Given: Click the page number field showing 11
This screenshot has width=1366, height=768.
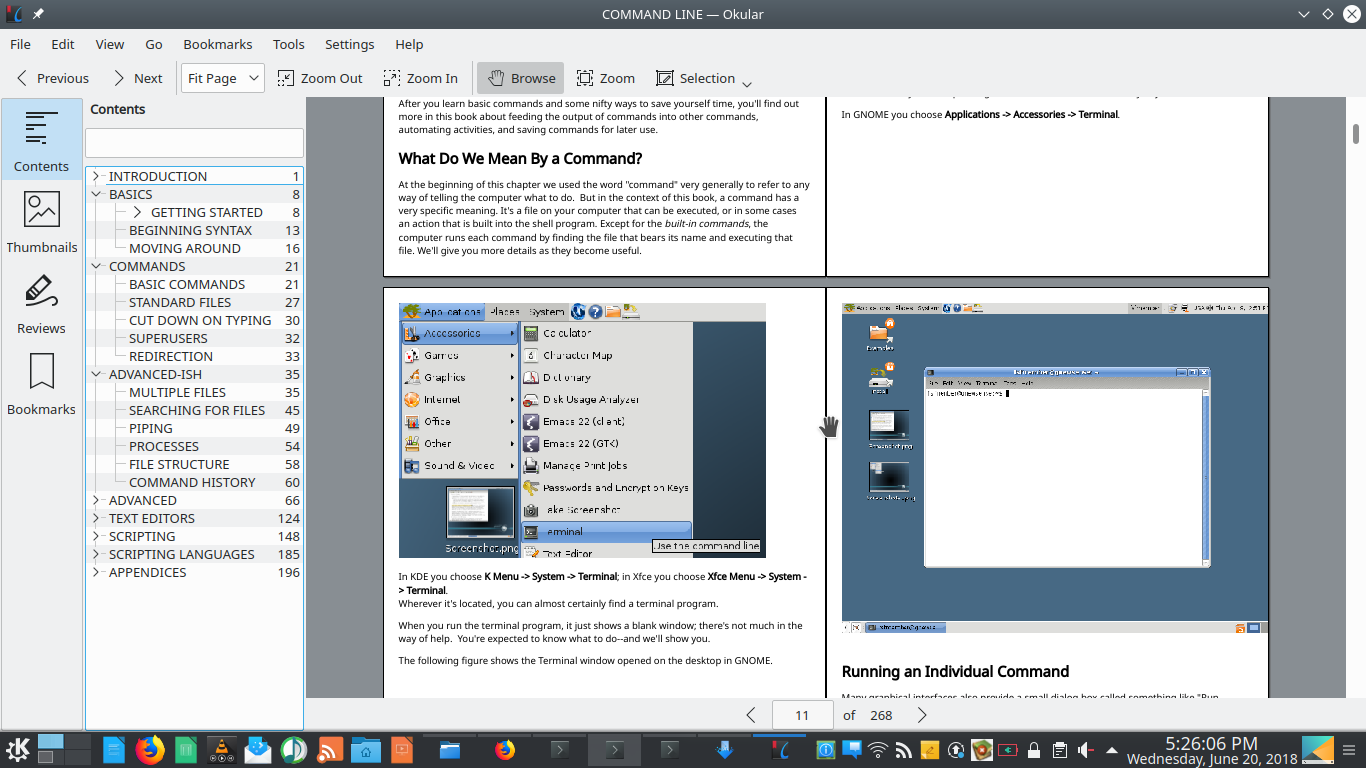Looking at the screenshot, I should (802, 715).
